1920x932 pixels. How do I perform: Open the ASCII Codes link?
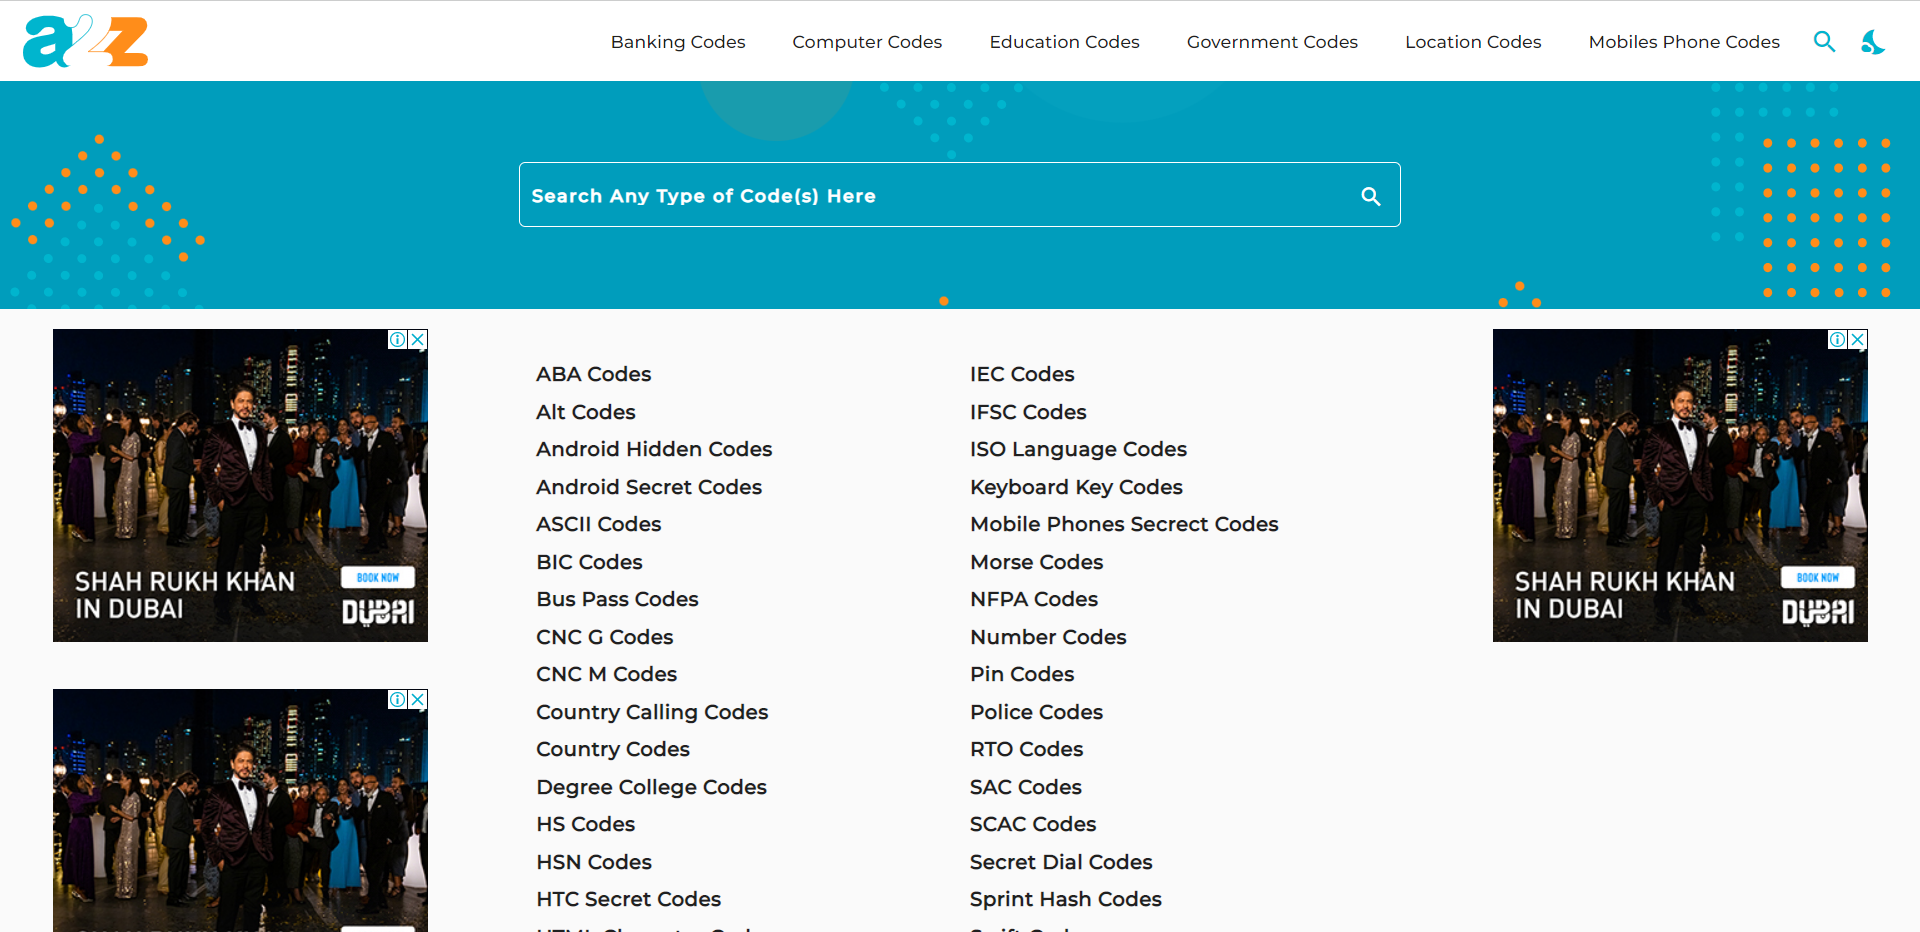(x=598, y=524)
